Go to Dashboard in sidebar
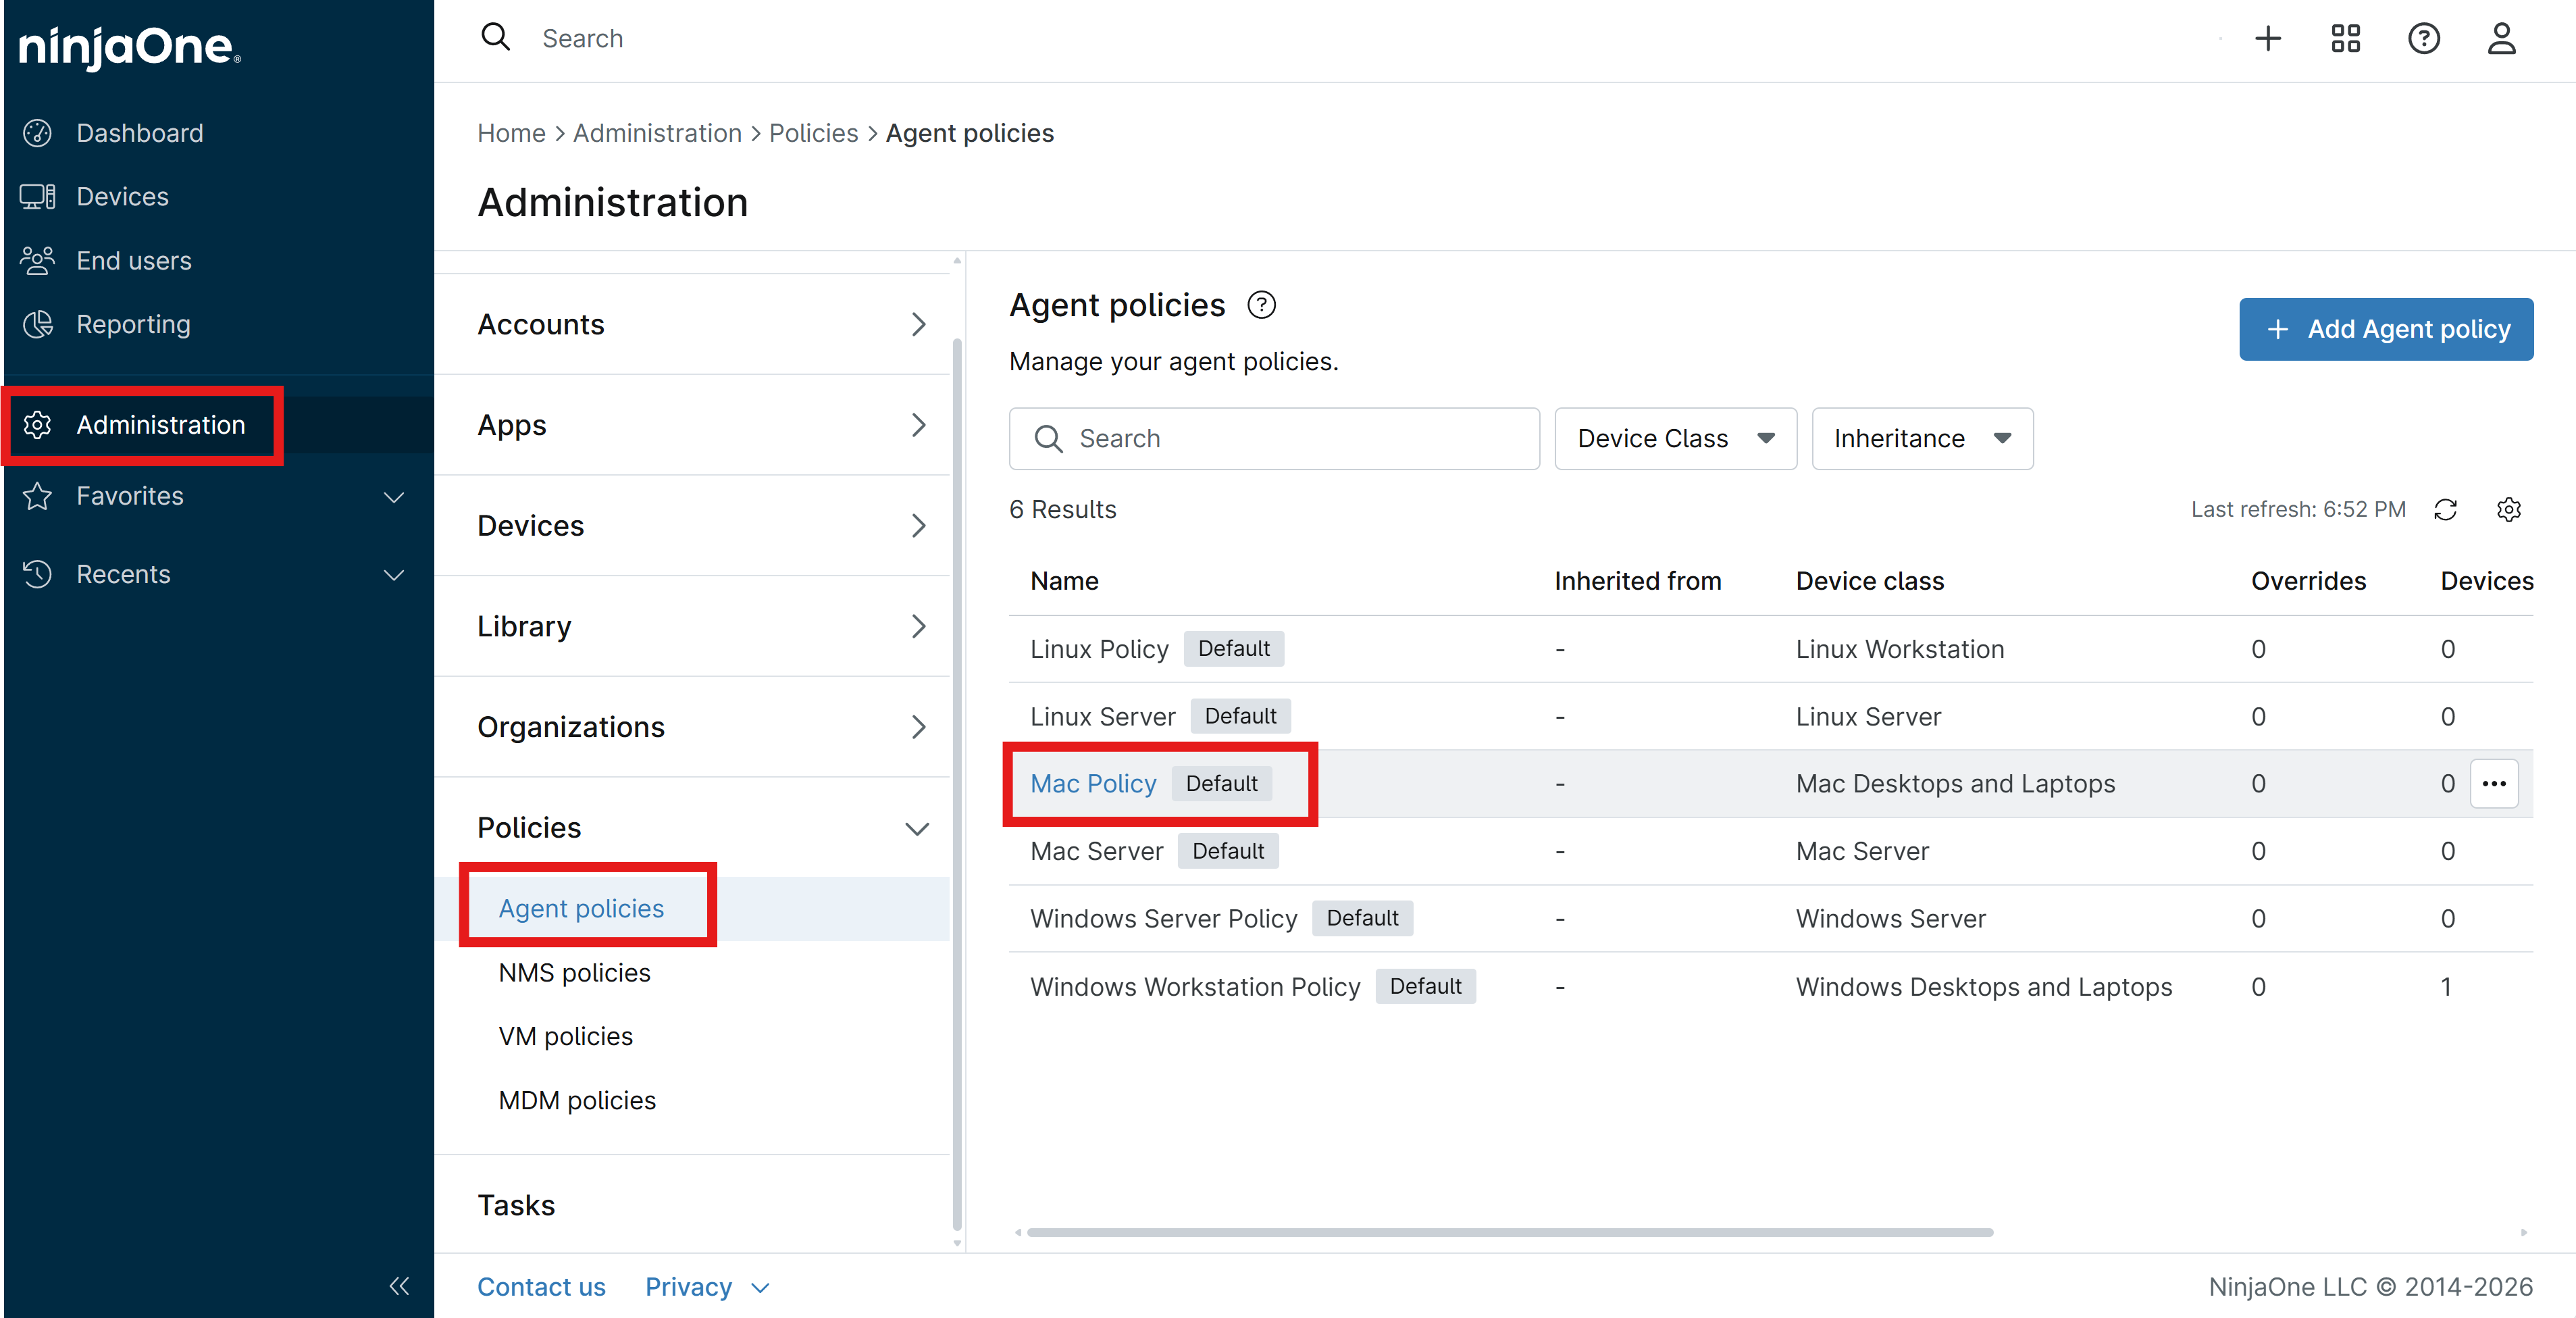The height and width of the screenshot is (1318, 2576). (140, 133)
